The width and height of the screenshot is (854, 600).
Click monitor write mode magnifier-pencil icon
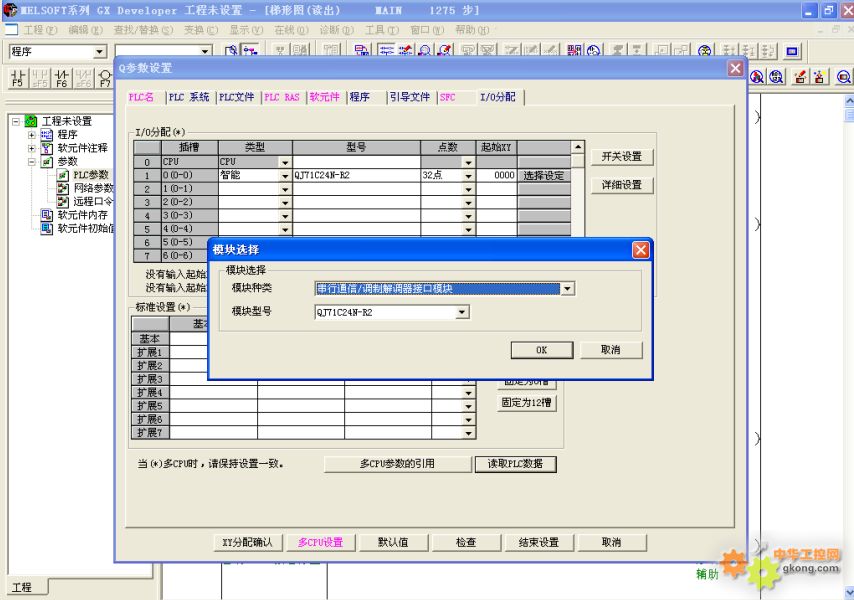pyautogui.click(x=445, y=51)
